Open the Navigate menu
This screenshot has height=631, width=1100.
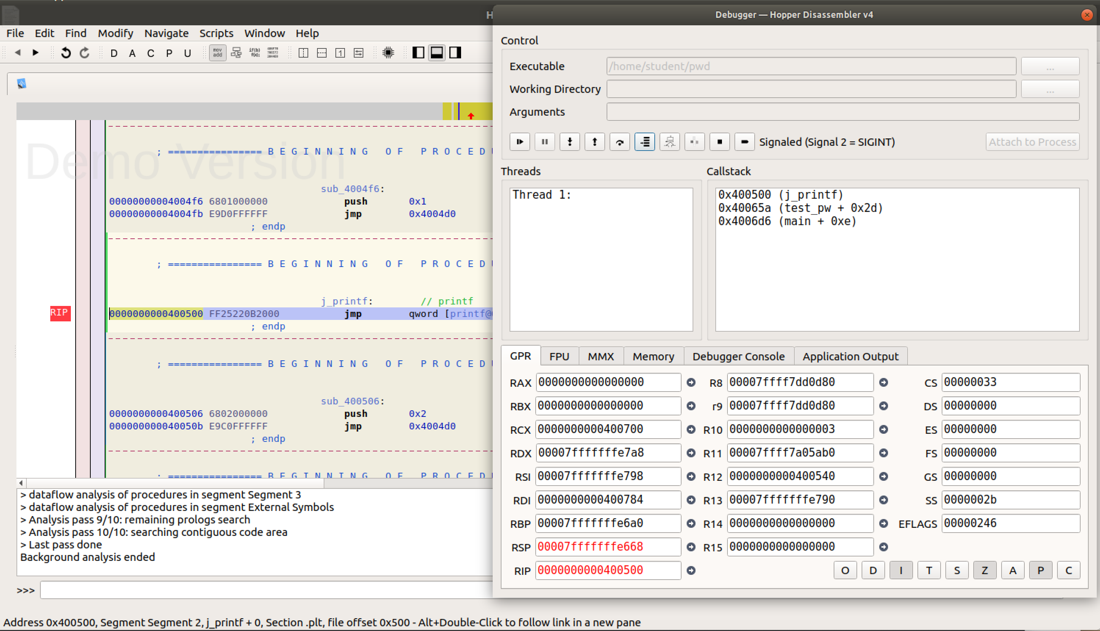click(166, 33)
